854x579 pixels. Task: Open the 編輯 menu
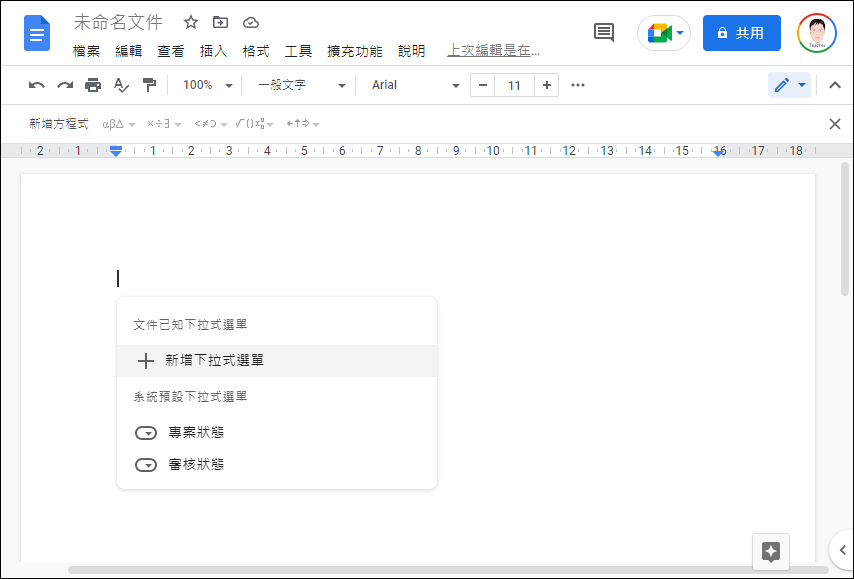click(129, 51)
